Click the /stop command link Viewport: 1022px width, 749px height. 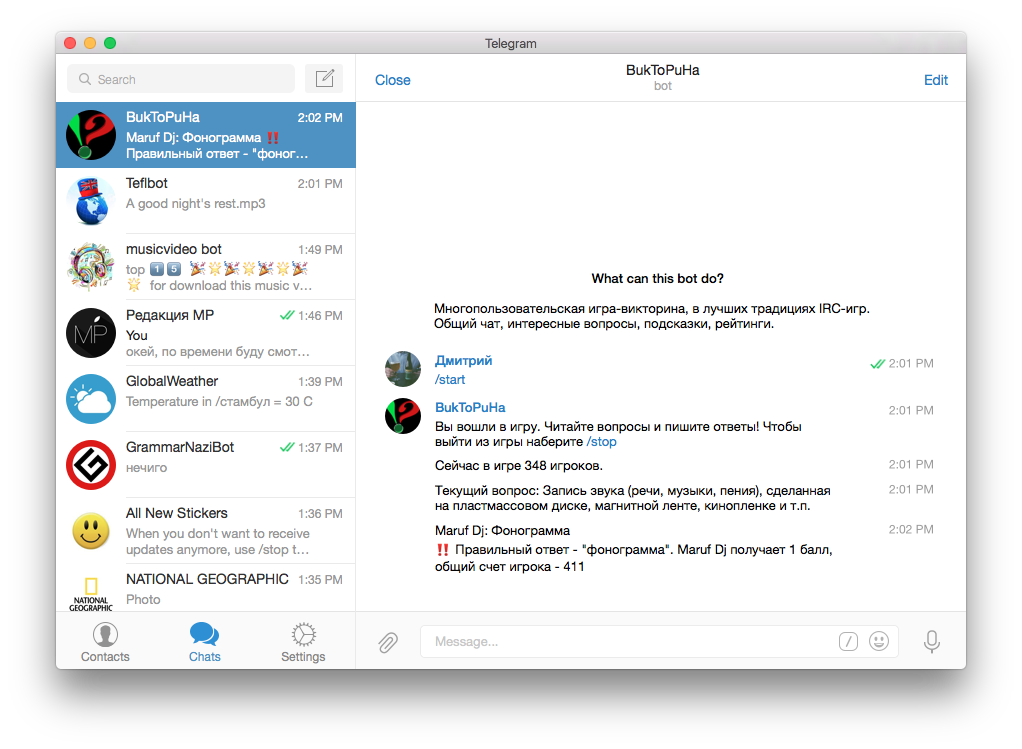(601, 441)
